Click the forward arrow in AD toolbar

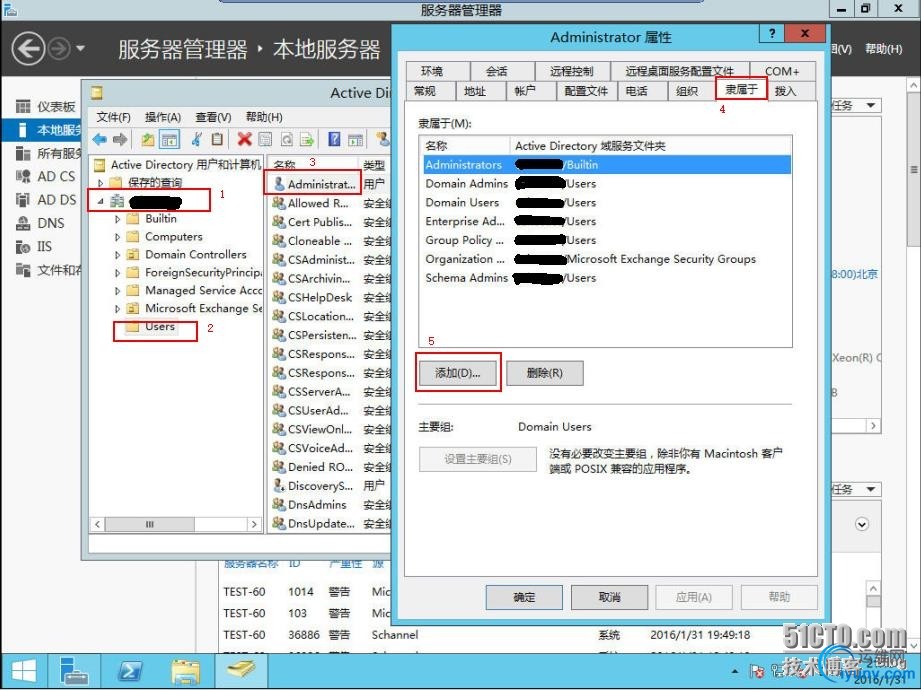(120, 140)
